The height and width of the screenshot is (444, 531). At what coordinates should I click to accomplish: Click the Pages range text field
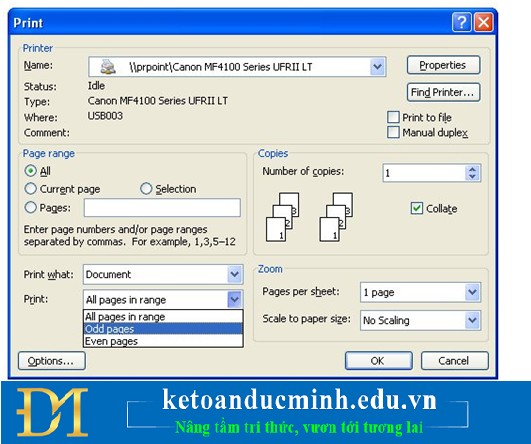click(162, 208)
